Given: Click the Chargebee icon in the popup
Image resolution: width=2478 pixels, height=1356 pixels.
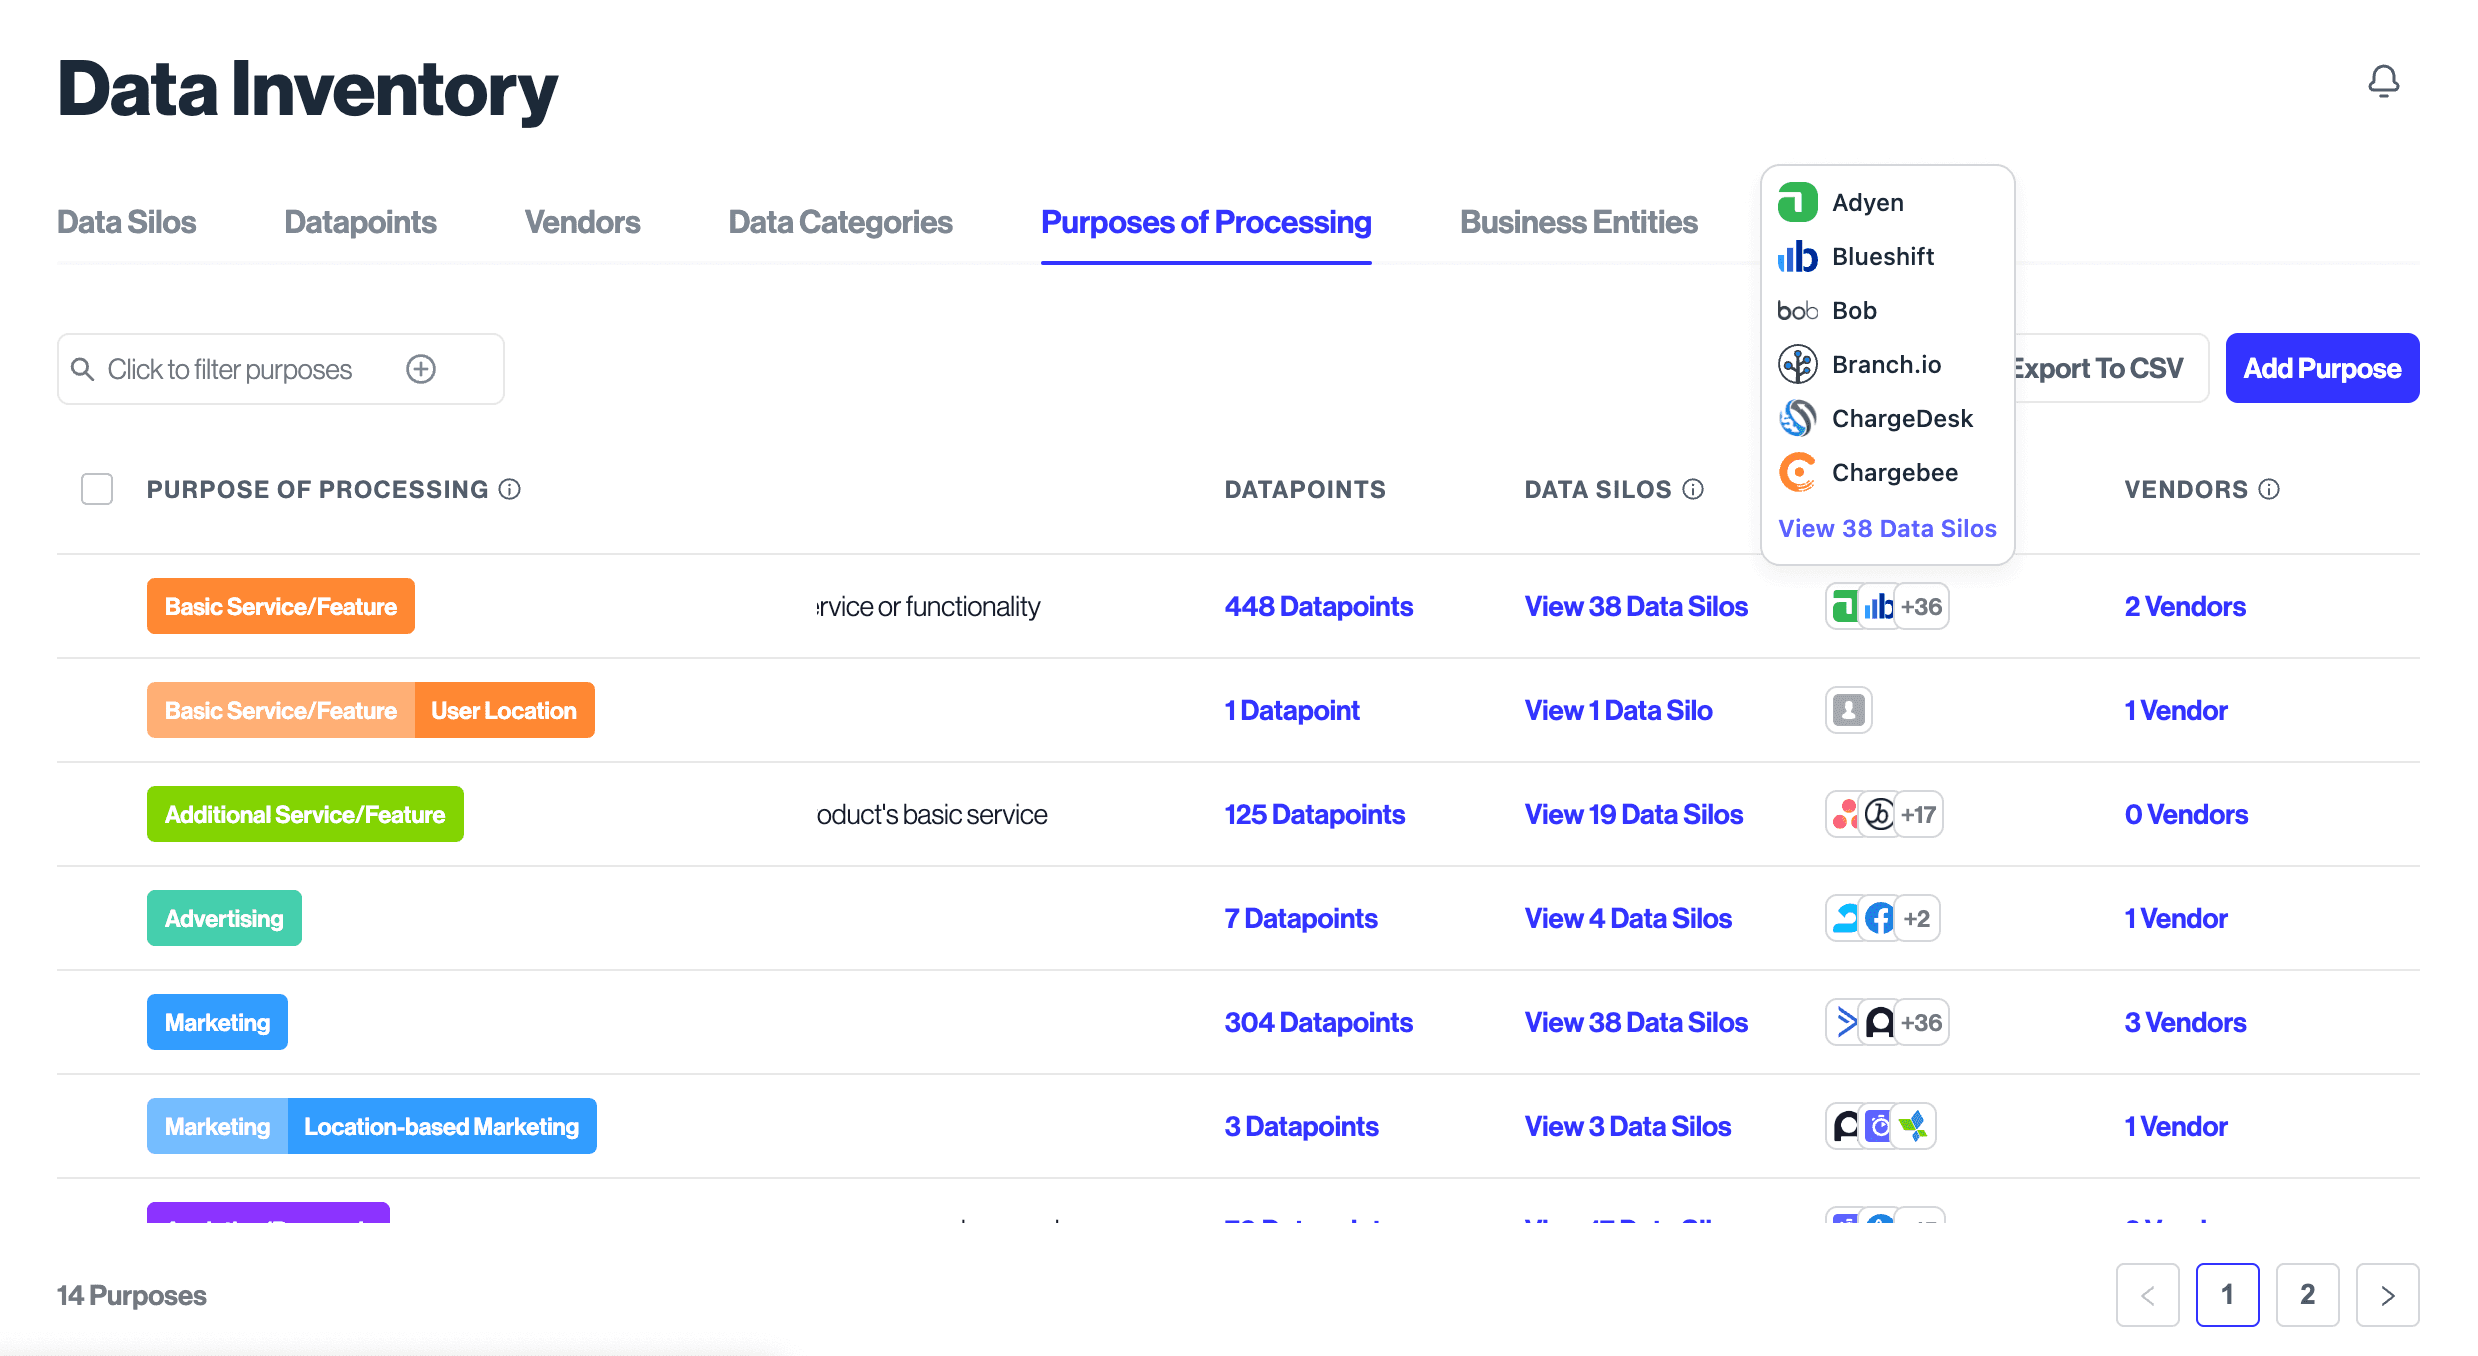Looking at the screenshot, I should coord(1797,472).
